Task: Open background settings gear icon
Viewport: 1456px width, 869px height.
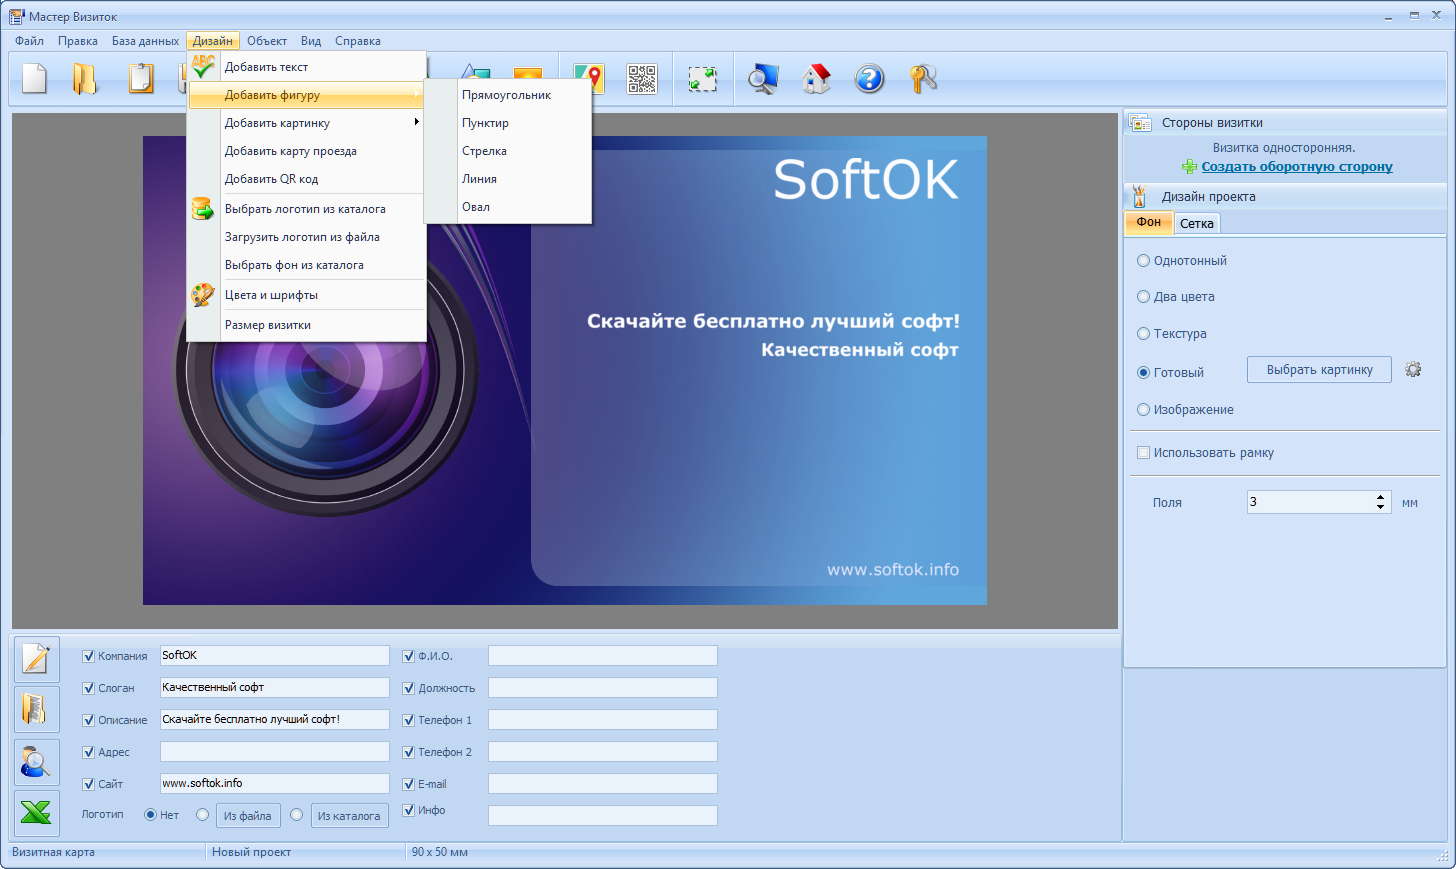Action: coord(1413,369)
